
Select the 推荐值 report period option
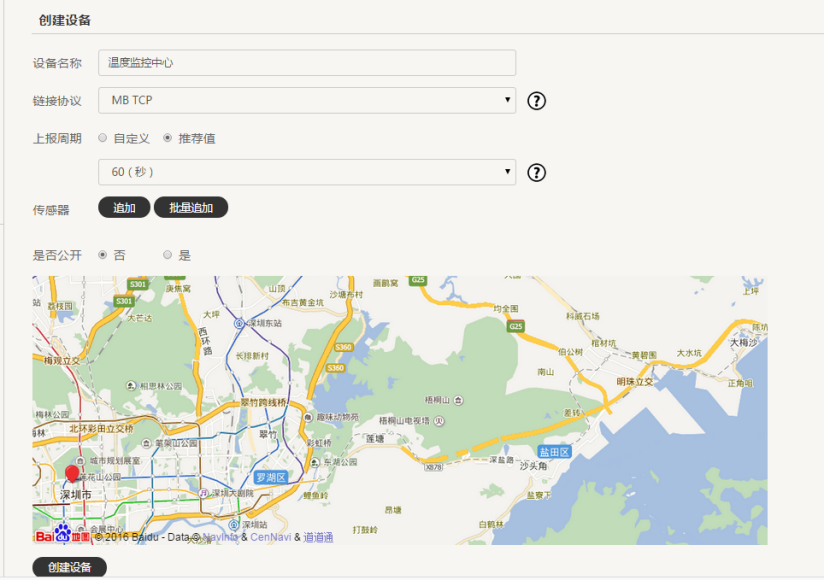pyautogui.click(x=167, y=138)
